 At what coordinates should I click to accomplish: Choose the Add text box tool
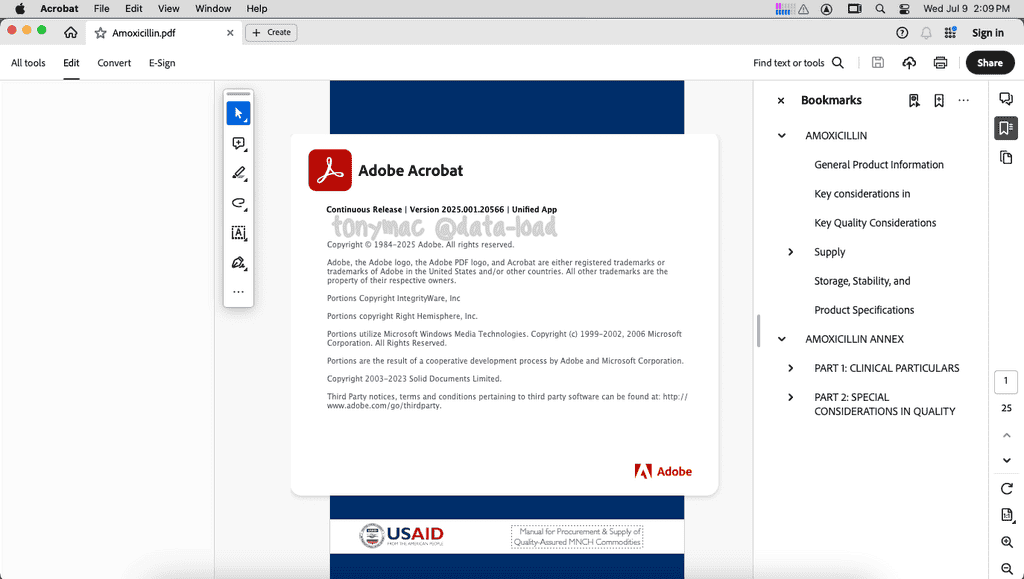pos(238,233)
